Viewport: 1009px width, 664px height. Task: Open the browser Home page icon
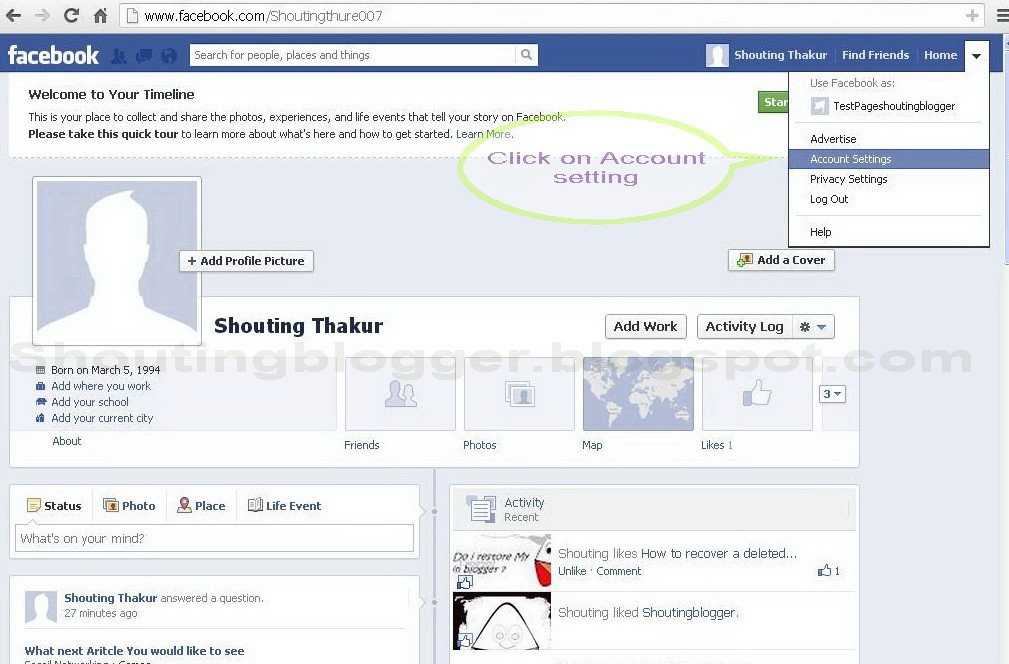coord(100,15)
